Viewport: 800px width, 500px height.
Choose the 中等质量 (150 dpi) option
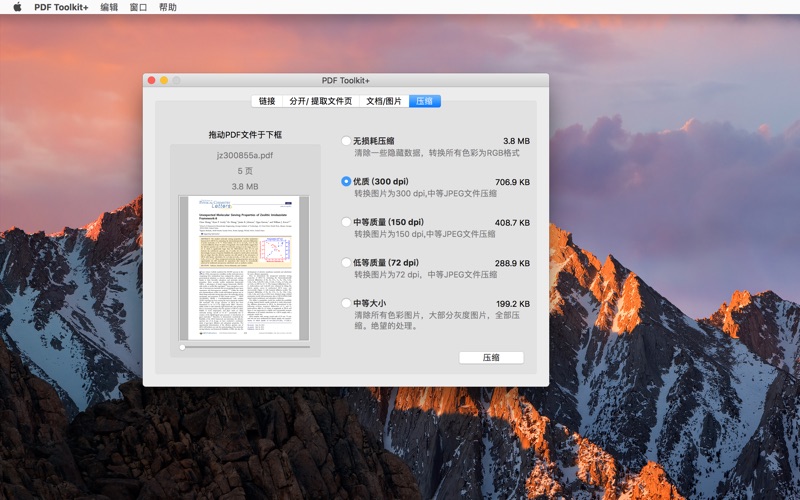(x=346, y=222)
